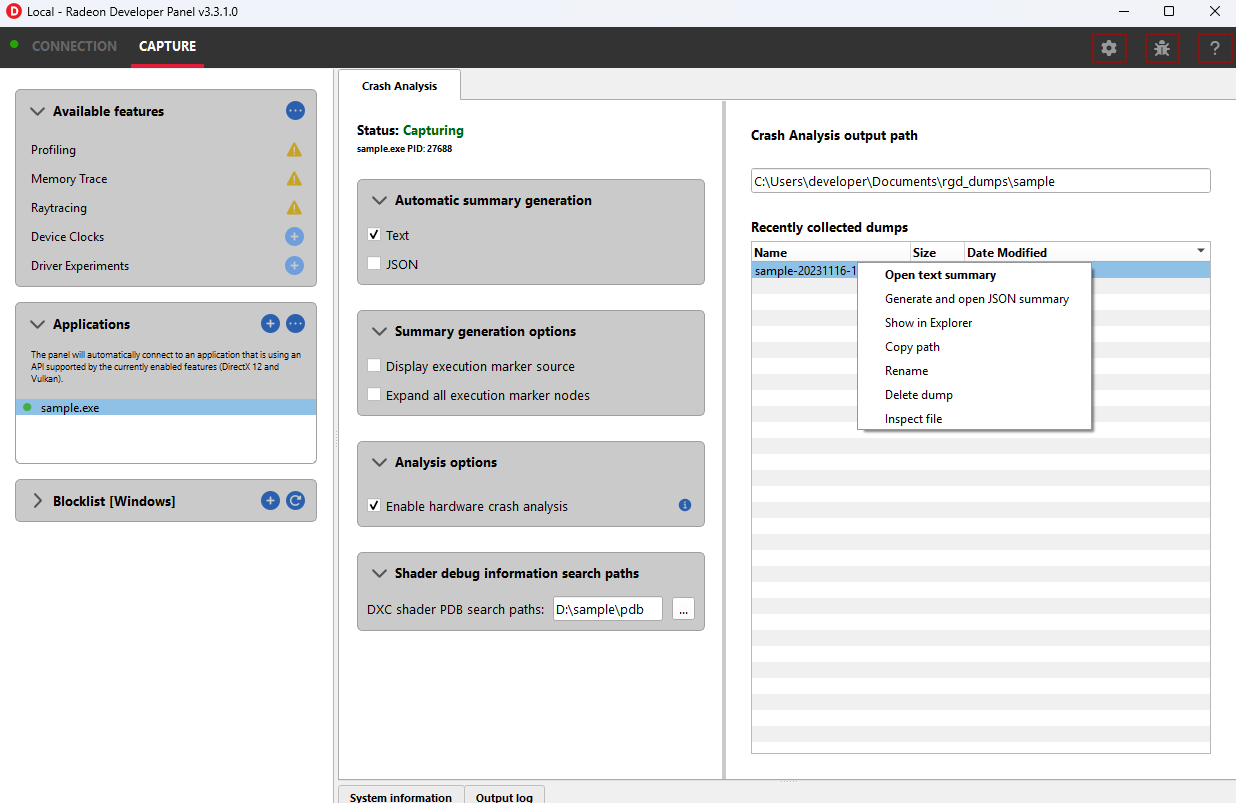Check Display execution marker source
Image resolution: width=1236 pixels, height=803 pixels.
(374, 366)
